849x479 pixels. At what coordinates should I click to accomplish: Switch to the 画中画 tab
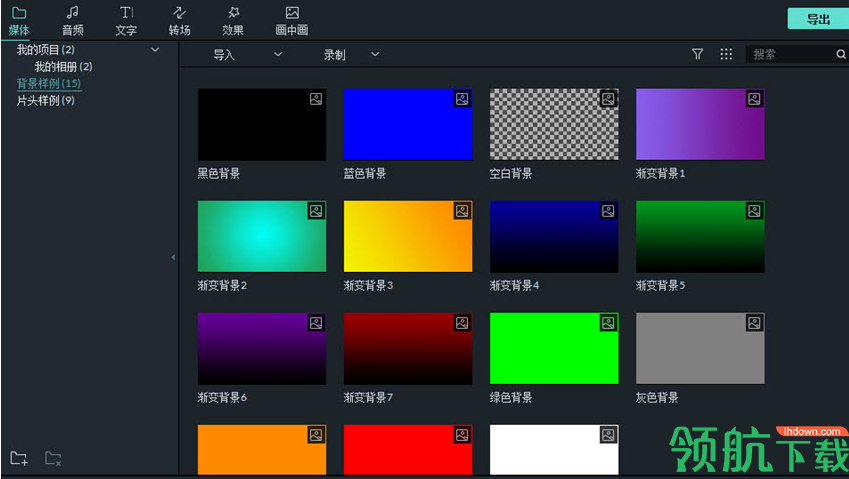pyautogui.click(x=292, y=21)
